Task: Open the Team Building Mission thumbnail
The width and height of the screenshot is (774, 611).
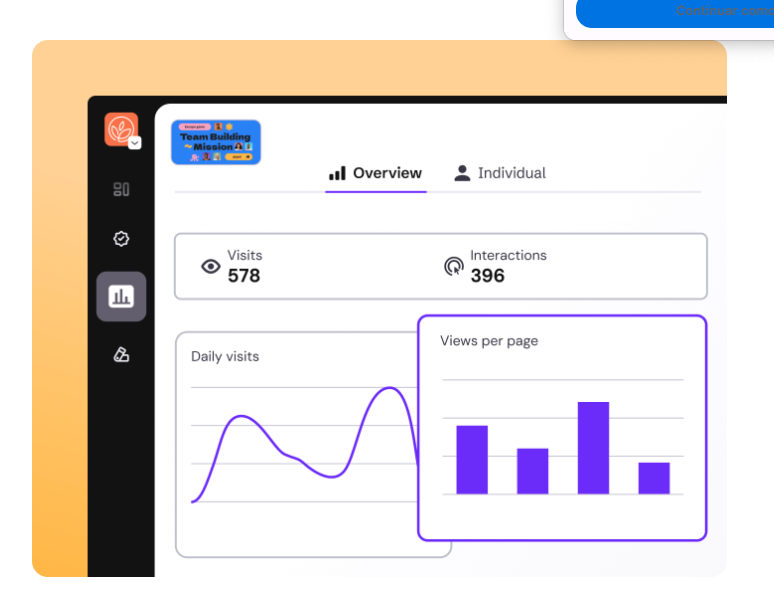Action: 216,142
